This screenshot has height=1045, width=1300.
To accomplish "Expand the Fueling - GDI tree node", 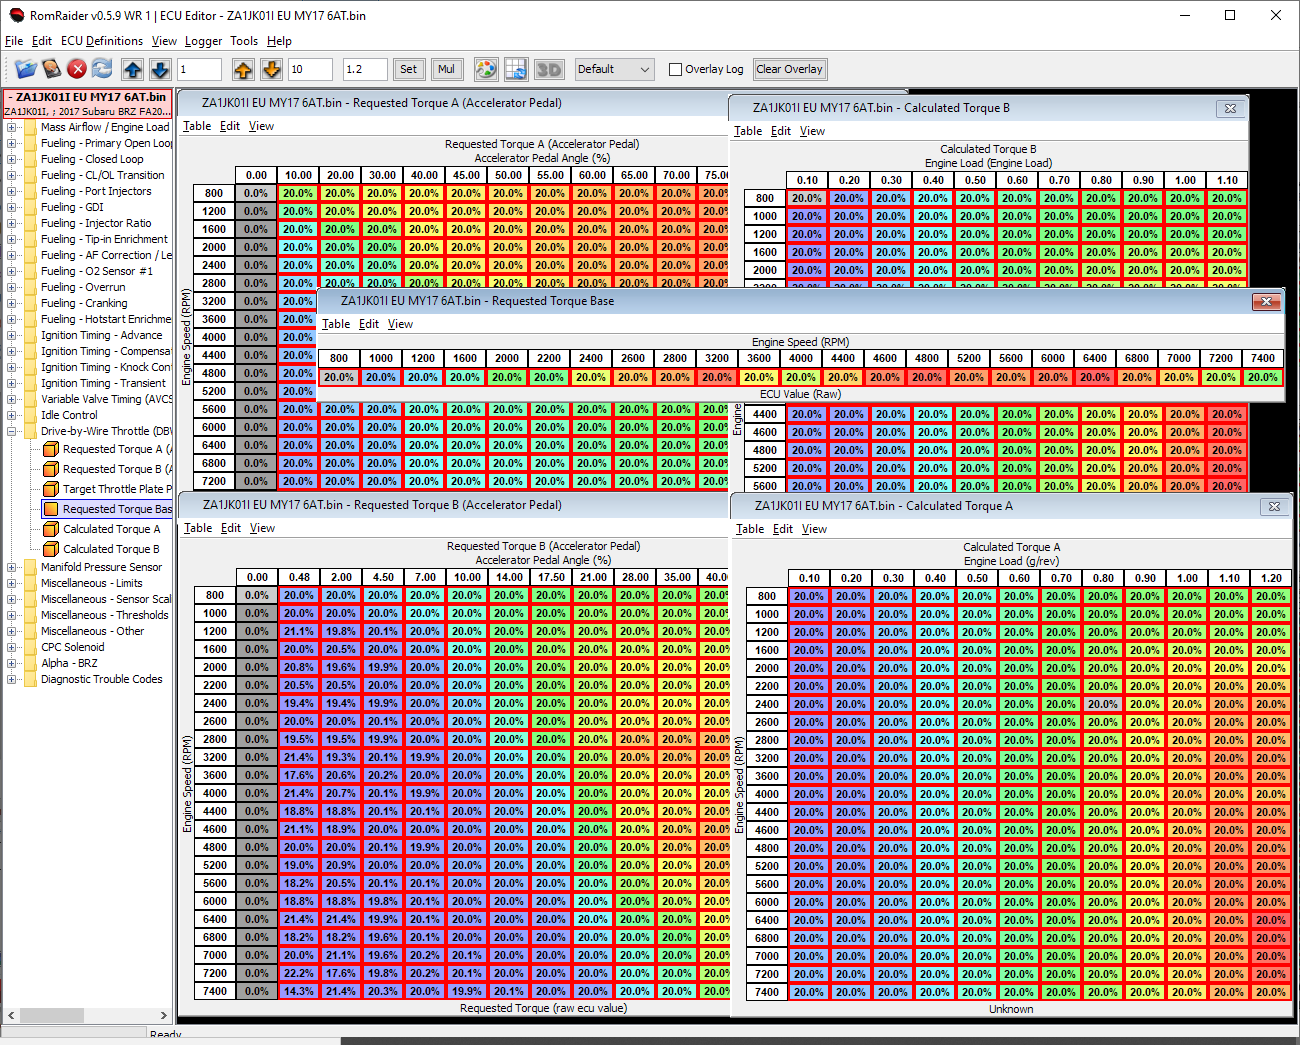I will 11,207.
